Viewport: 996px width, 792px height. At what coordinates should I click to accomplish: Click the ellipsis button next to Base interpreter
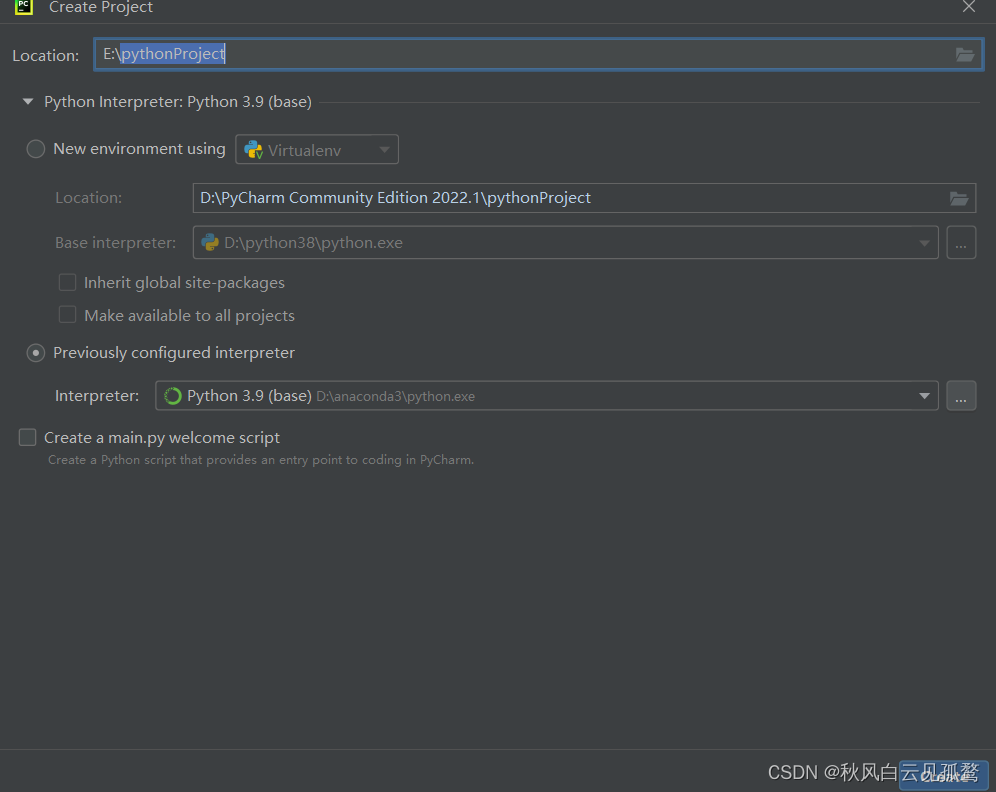(961, 243)
